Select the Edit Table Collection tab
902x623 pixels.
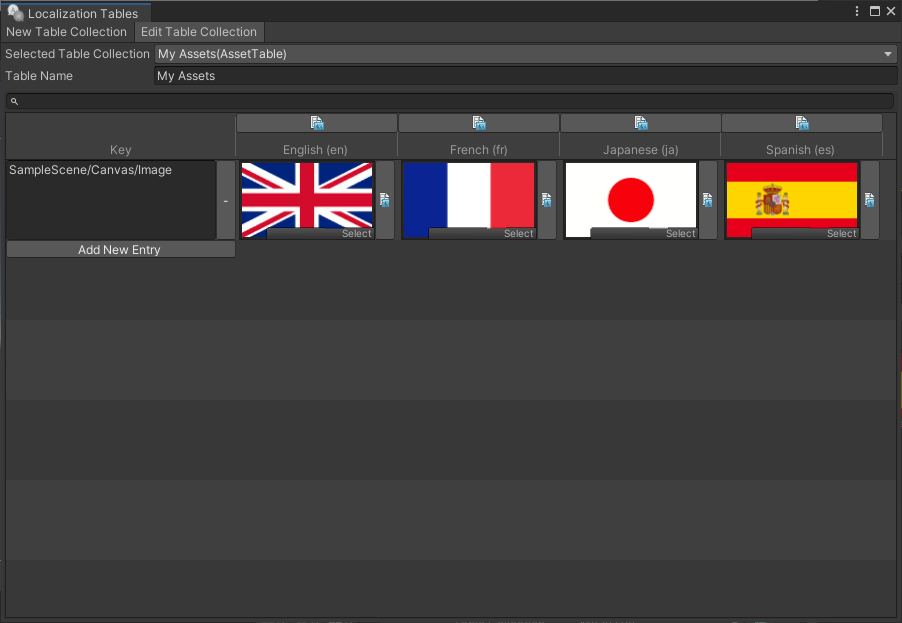tap(198, 31)
